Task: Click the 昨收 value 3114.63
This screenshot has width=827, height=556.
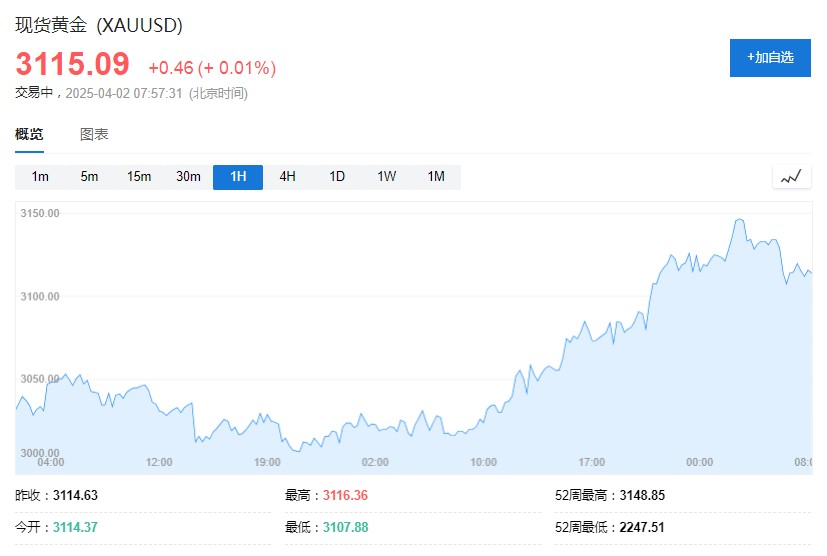Action: pyautogui.click(x=75, y=495)
